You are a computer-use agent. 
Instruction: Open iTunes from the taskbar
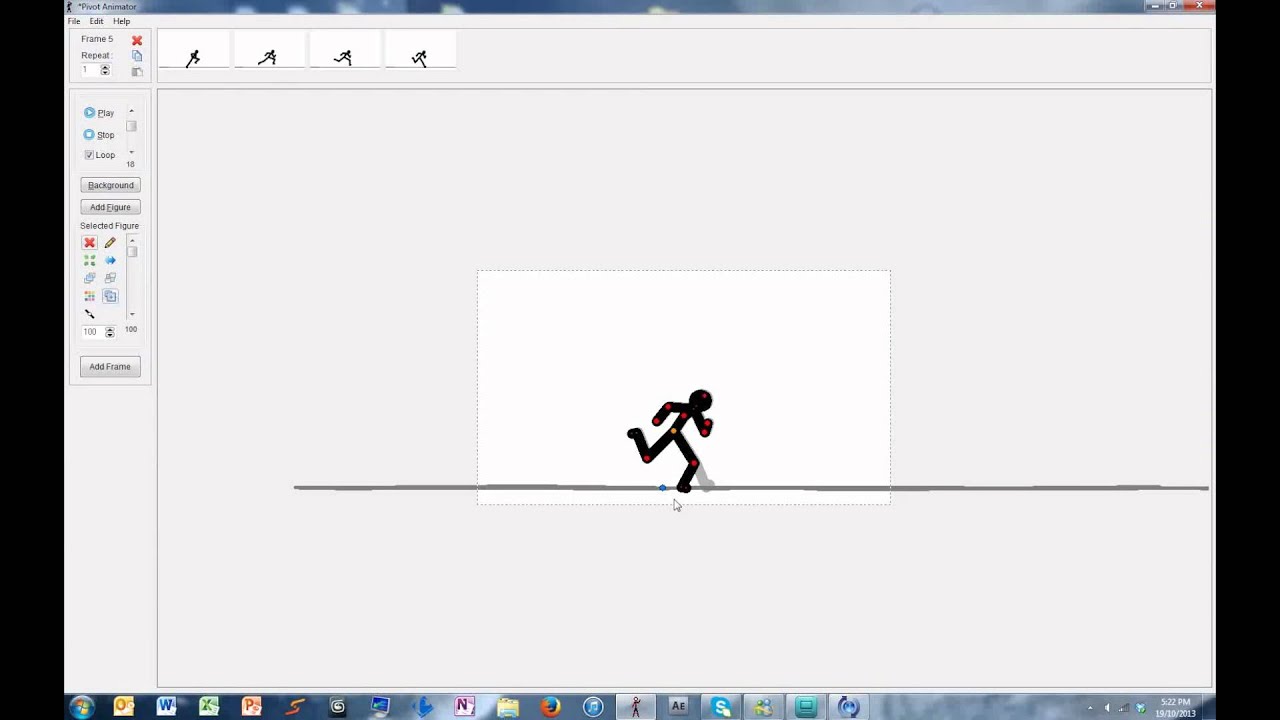(x=593, y=707)
